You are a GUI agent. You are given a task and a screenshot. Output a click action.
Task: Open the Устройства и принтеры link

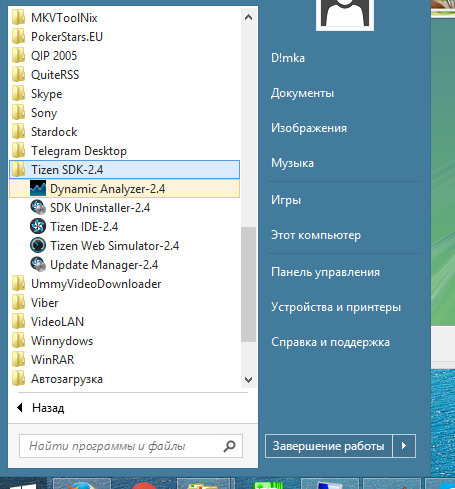336,307
